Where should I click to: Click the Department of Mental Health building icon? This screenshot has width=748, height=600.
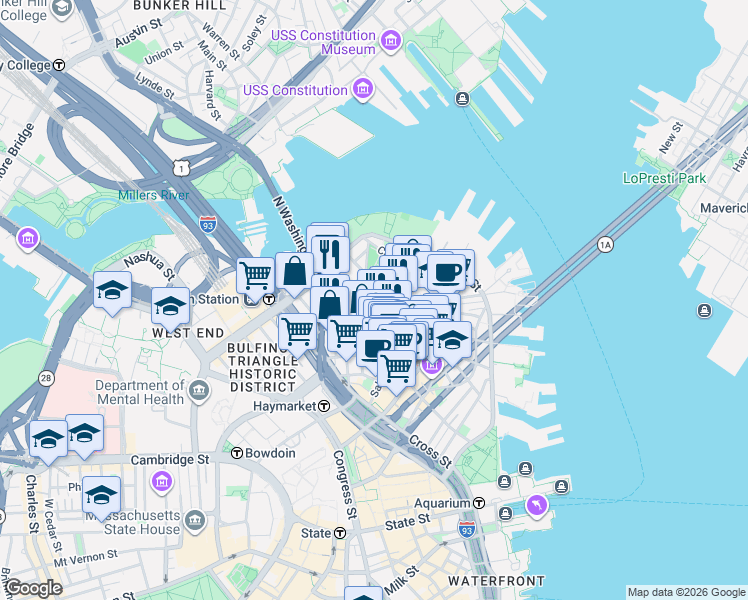199,391
